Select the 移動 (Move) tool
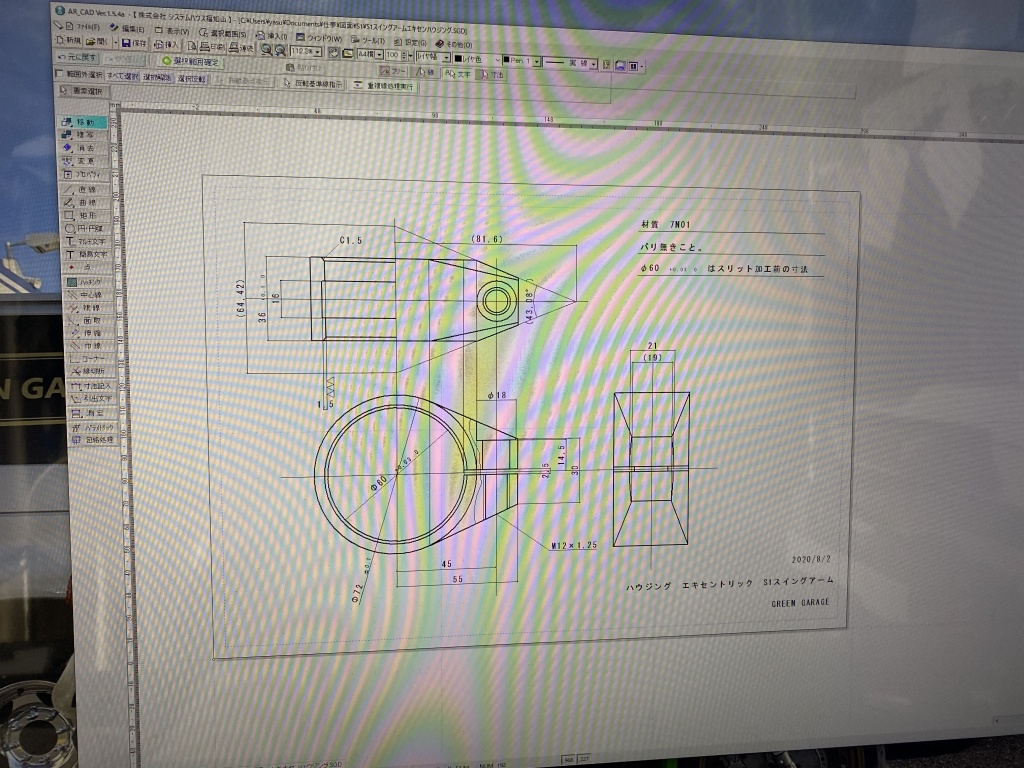The width and height of the screenshot is (1024, 768). (x=85, y=122)
